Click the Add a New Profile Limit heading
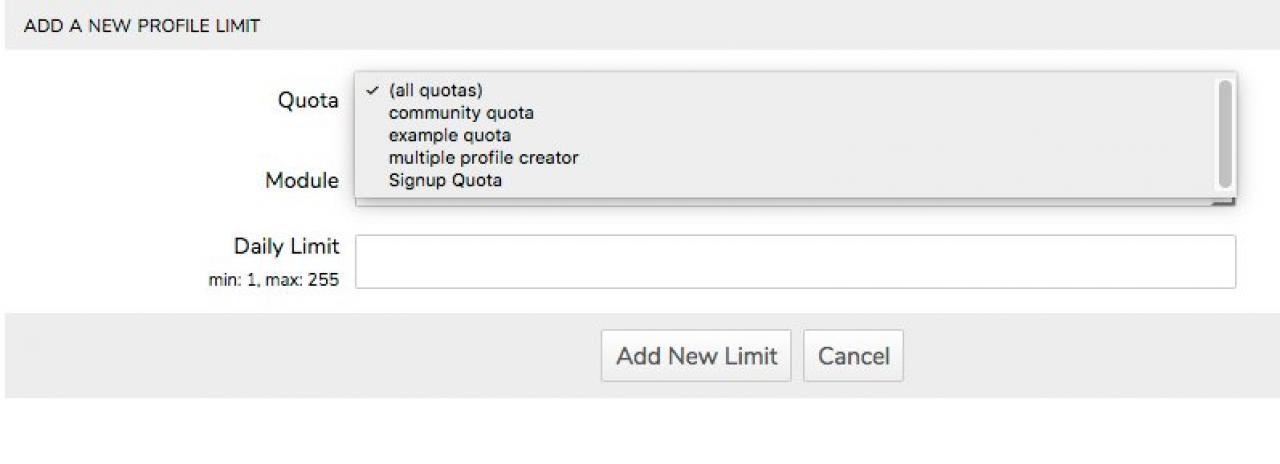 tap(141, 26)
